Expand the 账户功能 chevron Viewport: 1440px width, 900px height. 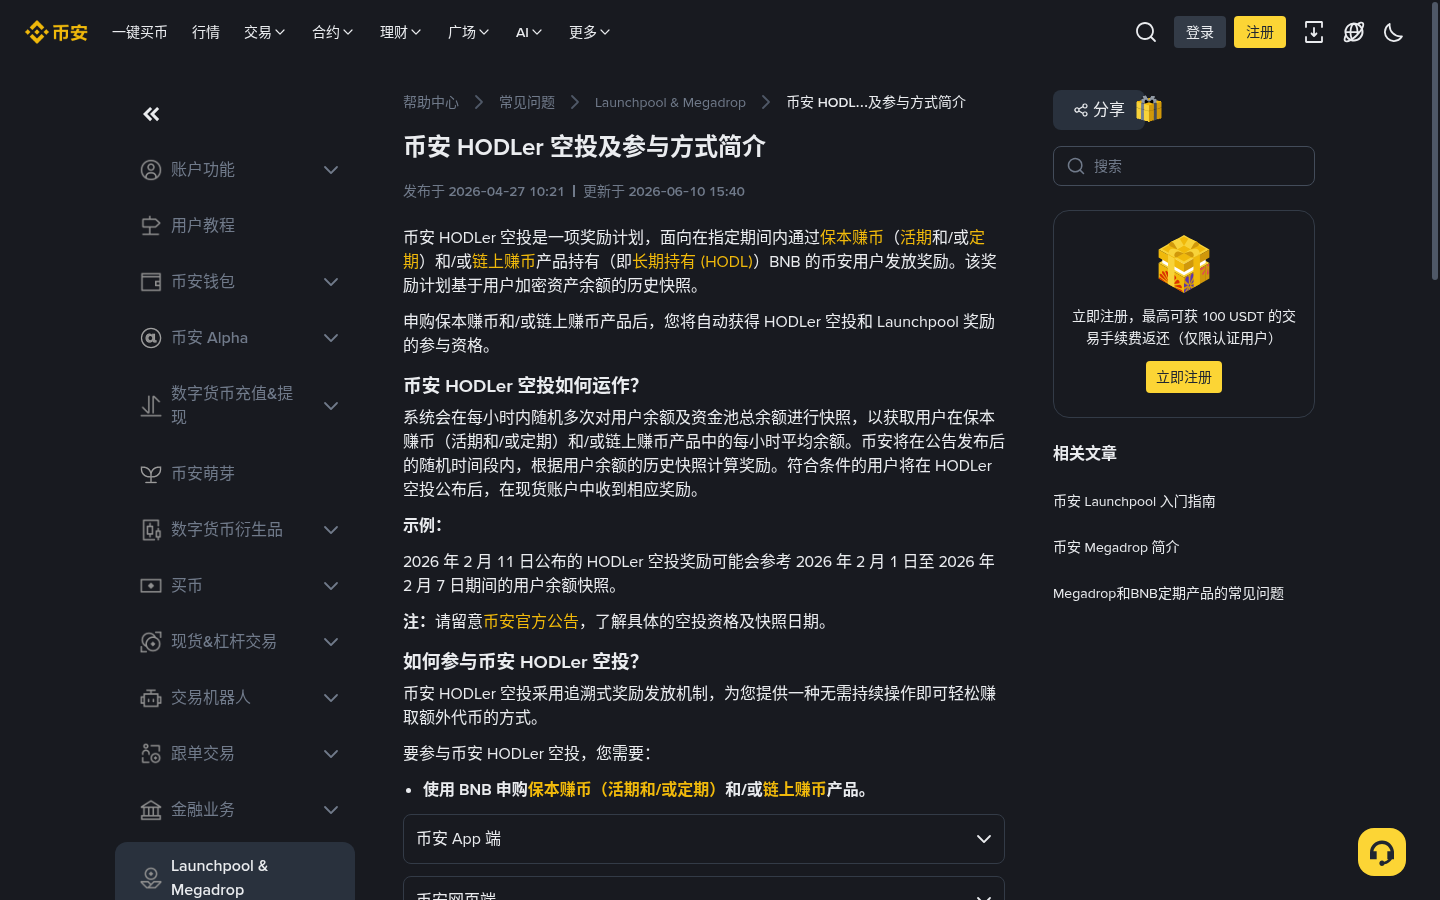[331, 170]
